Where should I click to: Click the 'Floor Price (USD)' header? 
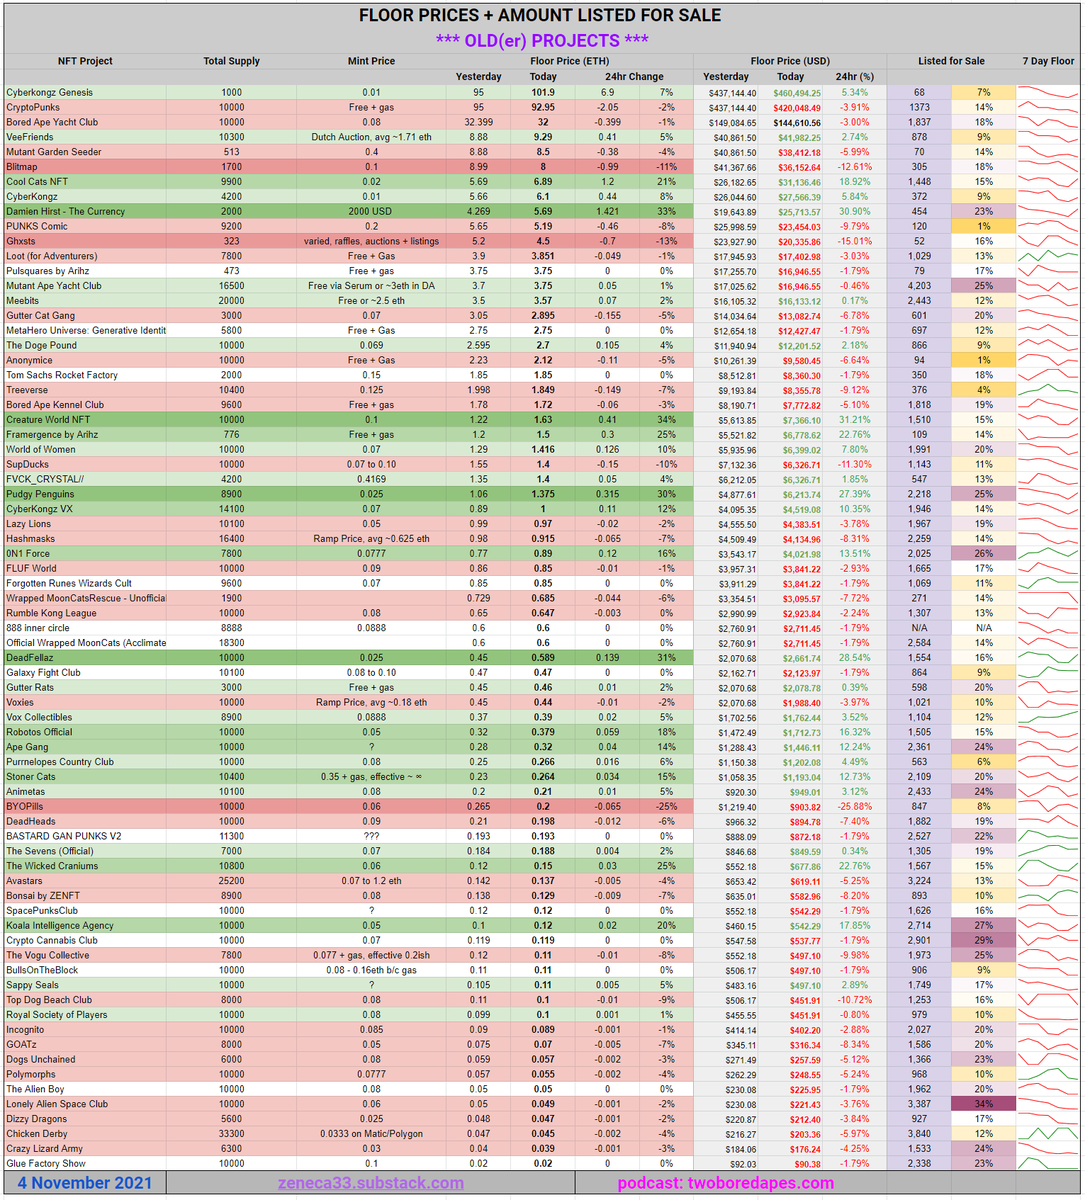pyautogui.click(x=789, y=61)
